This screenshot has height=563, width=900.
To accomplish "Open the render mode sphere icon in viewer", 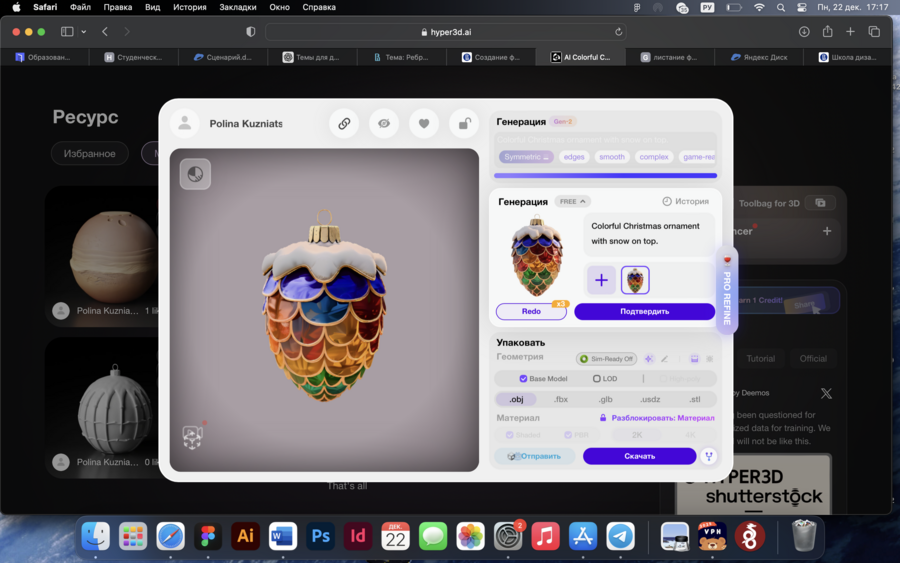I will pyautogui.click(x=195, y=174).
